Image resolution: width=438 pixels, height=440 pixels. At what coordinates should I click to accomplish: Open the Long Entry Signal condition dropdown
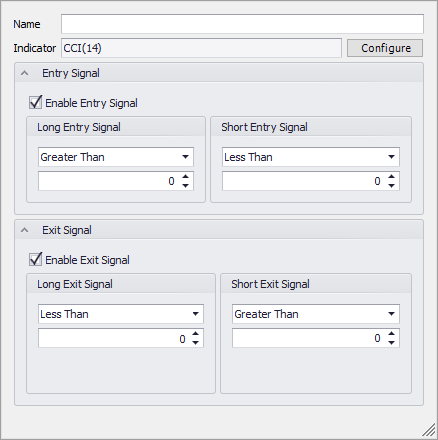click(x=116, y=157)
